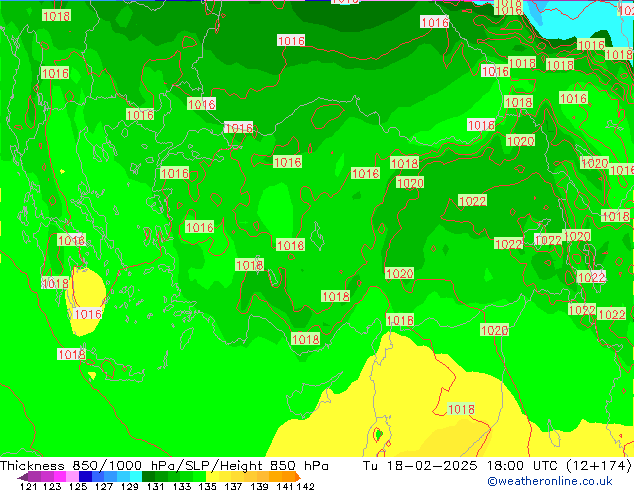634x490 pixels.
Task: Click the 1016 isobar label inside the small yellow oval
Action: 88,314
